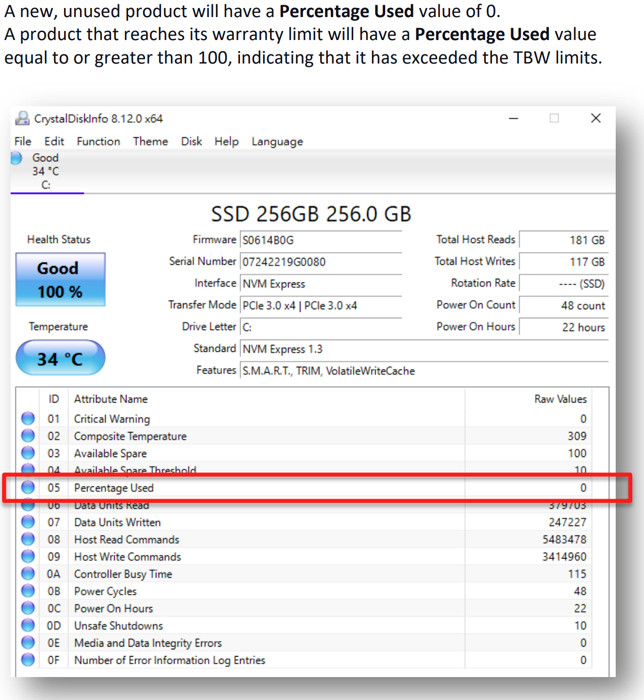This screenshot has width=644, height=700.
Task: Click the Total Host Writes value 117 GB
Action: coord(564,262)
